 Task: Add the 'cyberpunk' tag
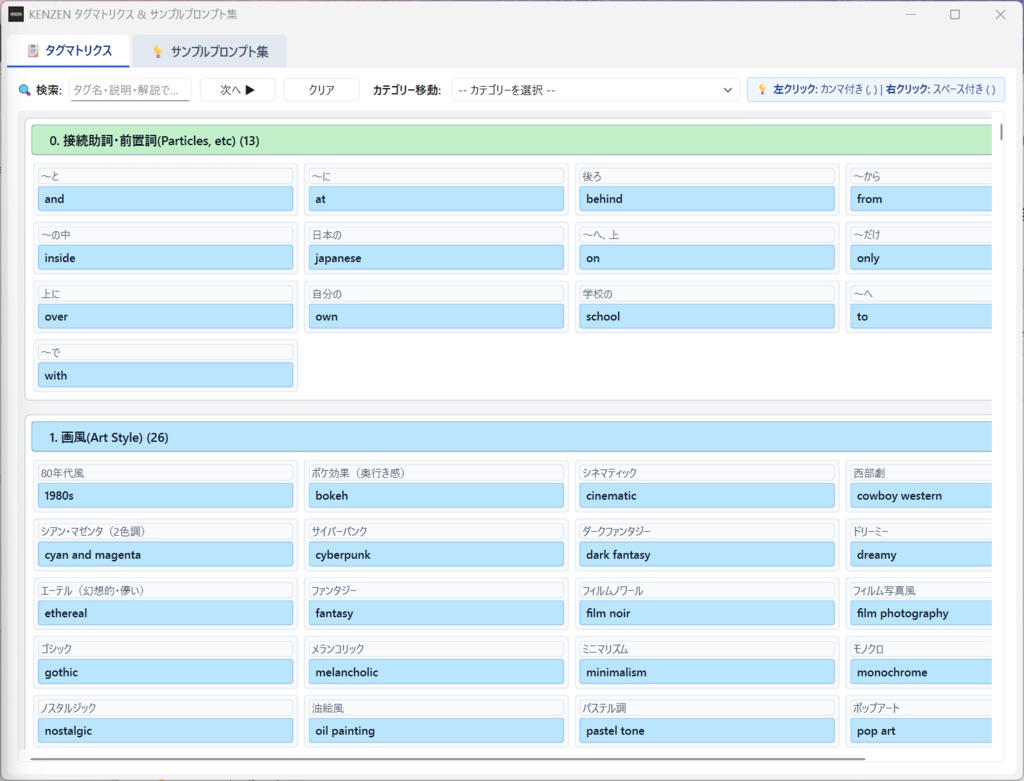[x=436, y=554]
